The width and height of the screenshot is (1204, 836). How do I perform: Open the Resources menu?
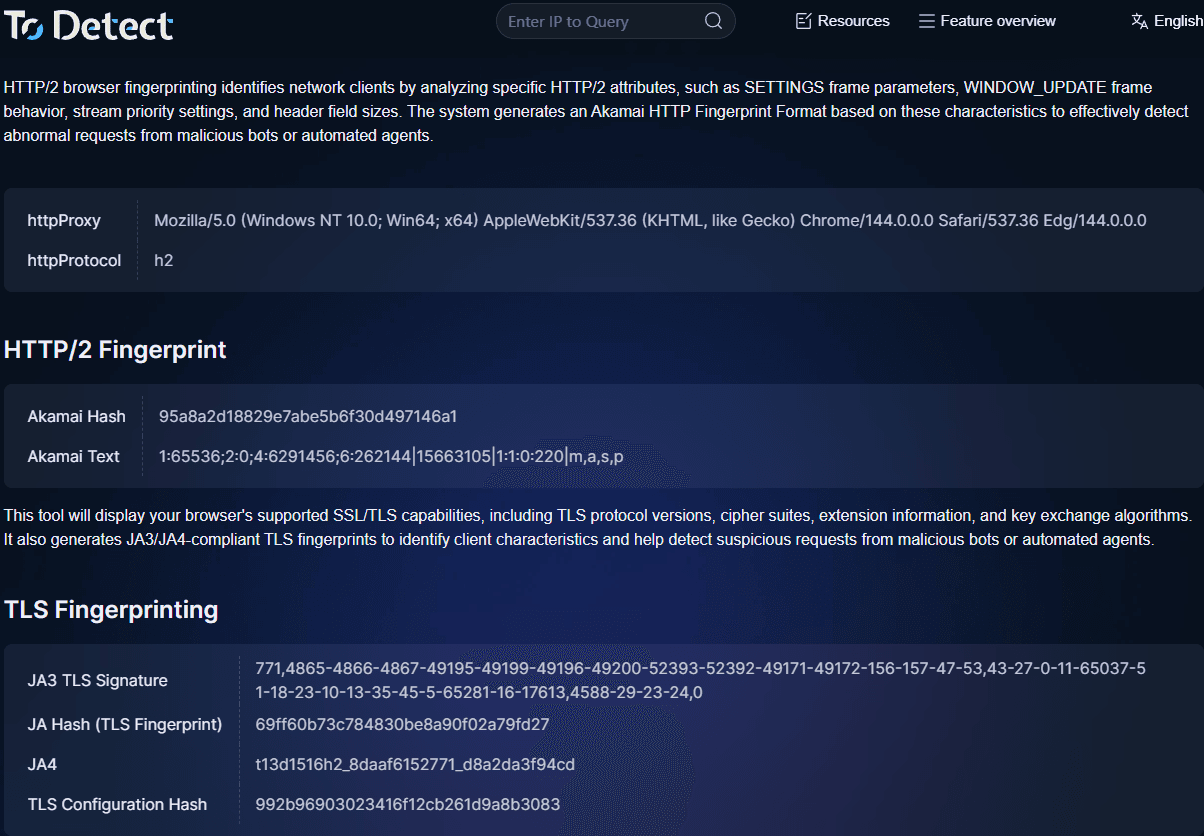pos(853,21)
